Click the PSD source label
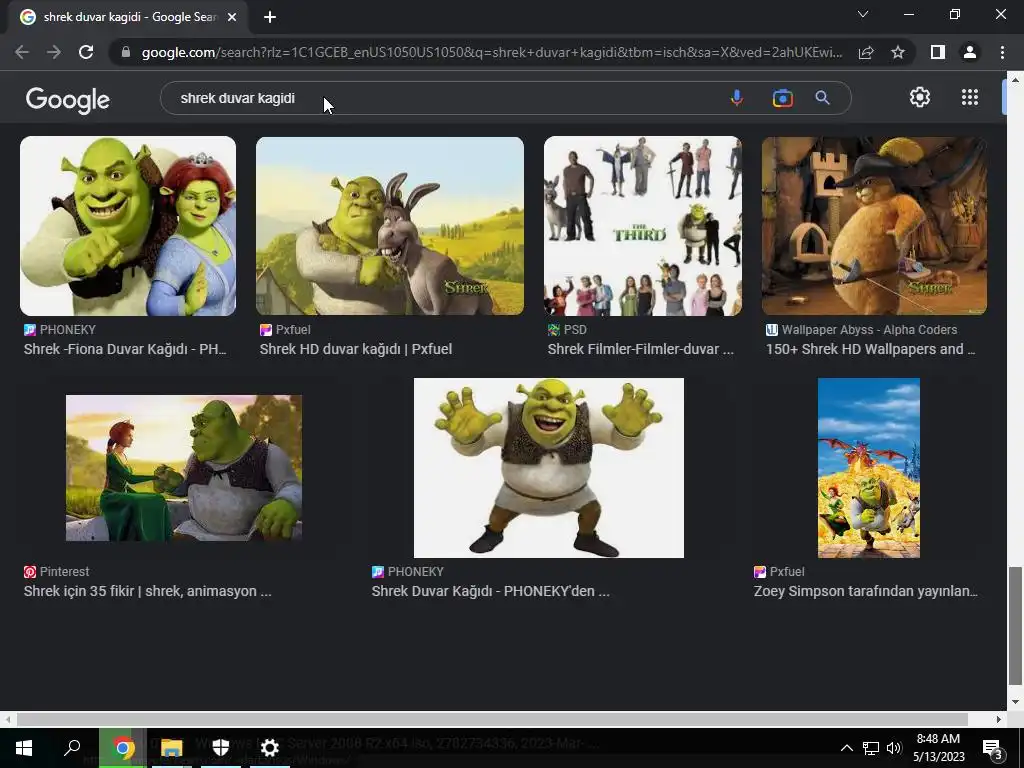The height and width of the screenshot is (768, 1024). (575, 330)
